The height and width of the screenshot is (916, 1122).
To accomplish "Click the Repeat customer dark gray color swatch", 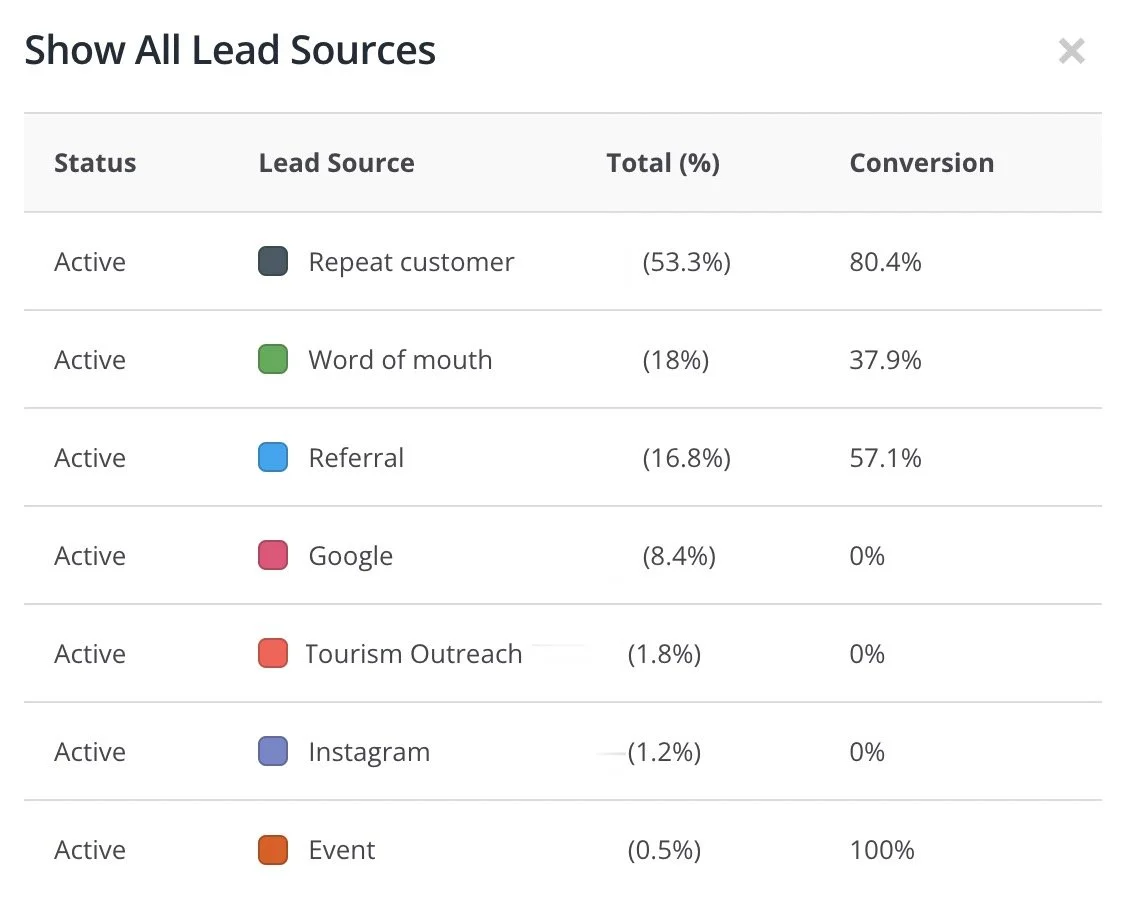I will pyautogui.click(x=273, y=262).
